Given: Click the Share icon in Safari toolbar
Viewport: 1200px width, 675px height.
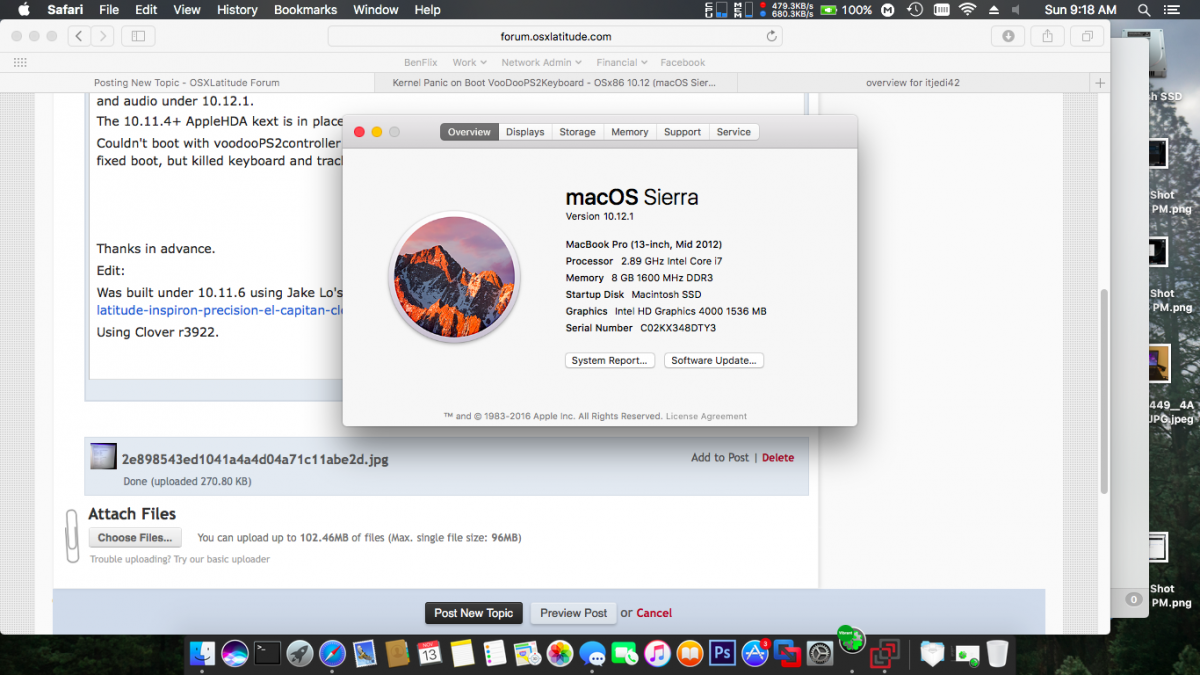Looking at the screenshot, I should (1047, 36).
